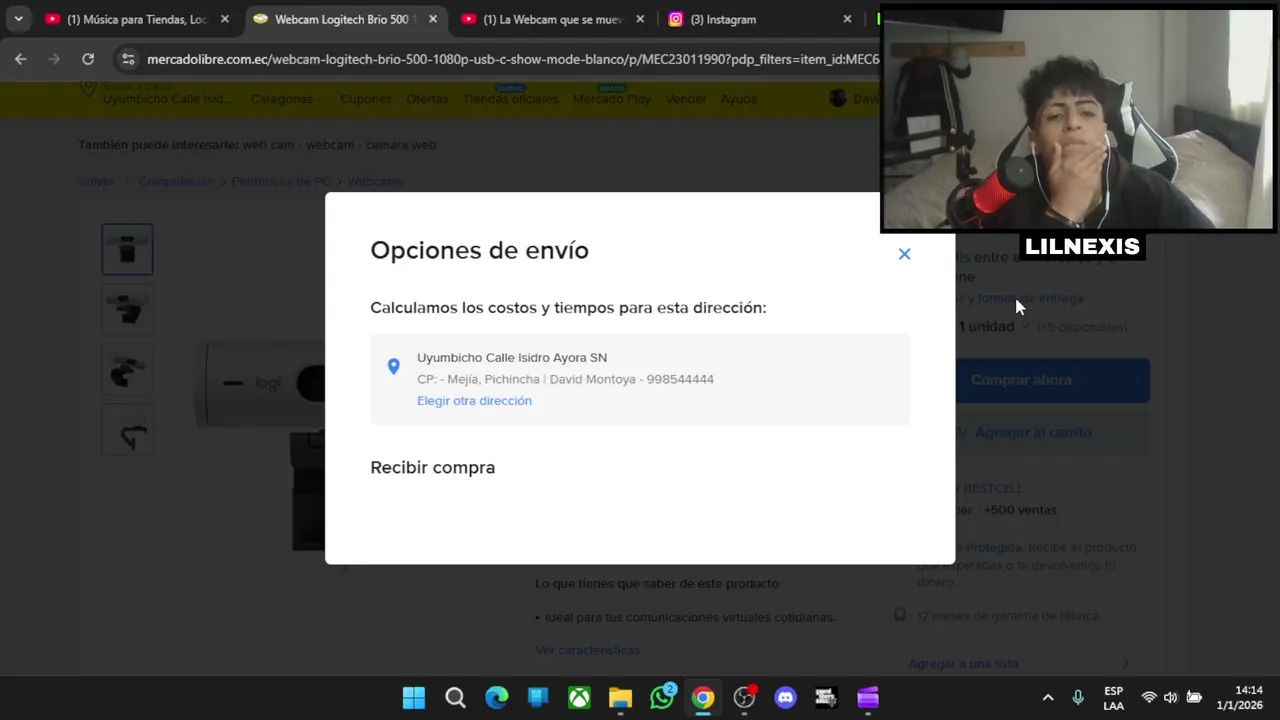This screenshot has width=1280, height=720.
Task: Close the Webcam Logitech Brio 500 tab
Action: pos(432,19)
